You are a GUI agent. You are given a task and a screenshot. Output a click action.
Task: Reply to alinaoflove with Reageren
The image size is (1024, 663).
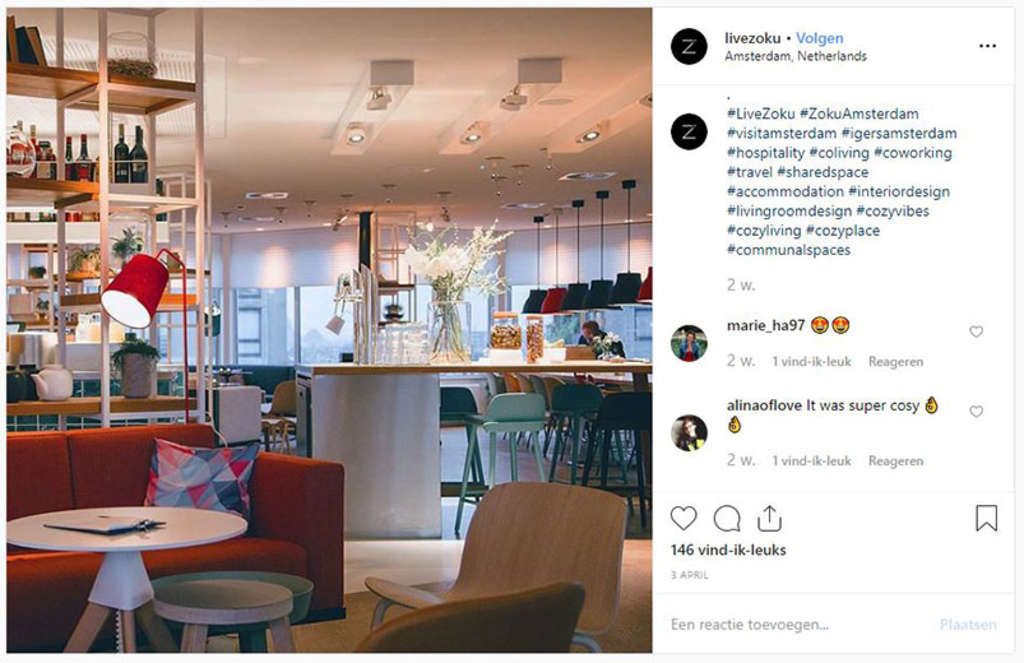[x=895, y=461]
